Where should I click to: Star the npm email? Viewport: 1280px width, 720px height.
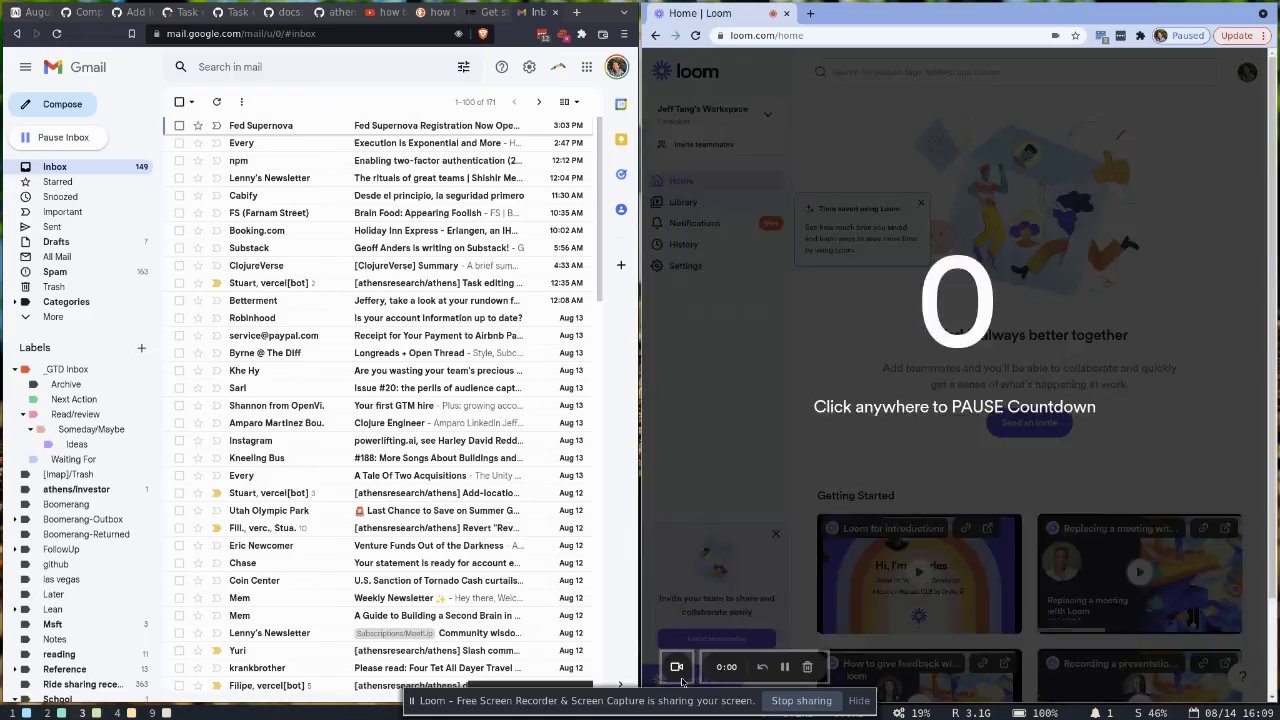[198, 161]
